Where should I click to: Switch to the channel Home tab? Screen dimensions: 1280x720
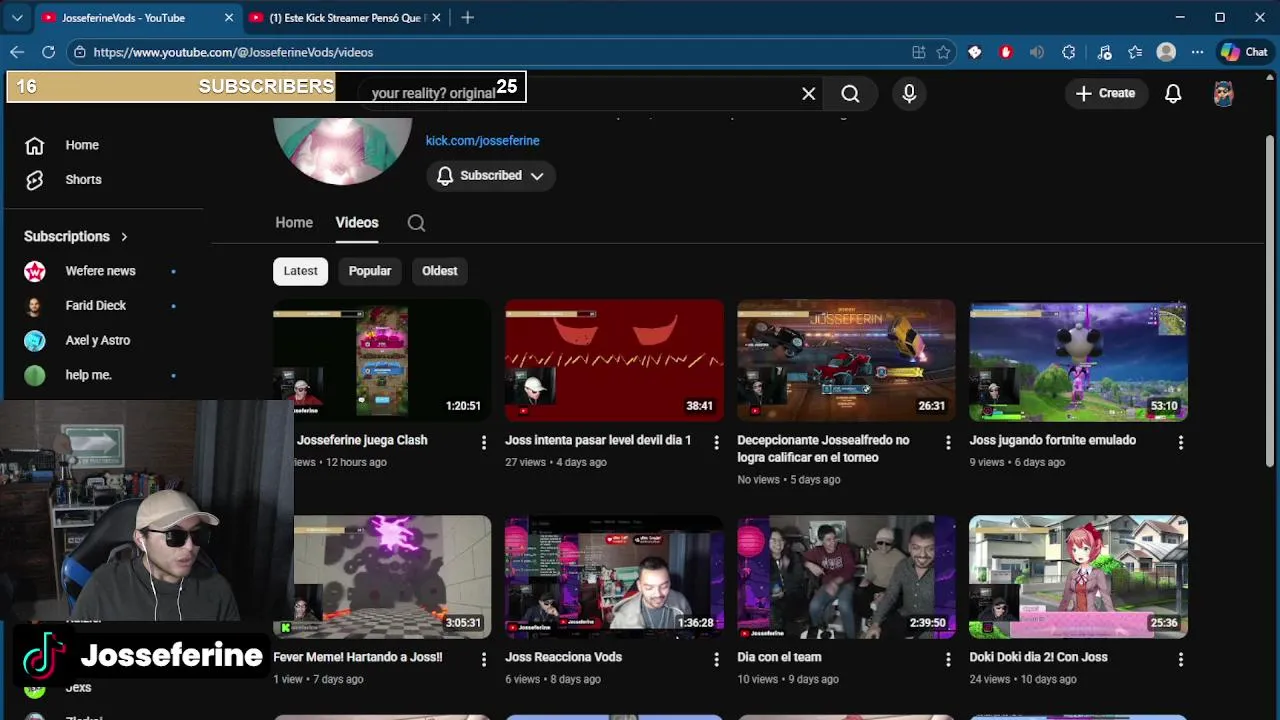tap(294, 223)
